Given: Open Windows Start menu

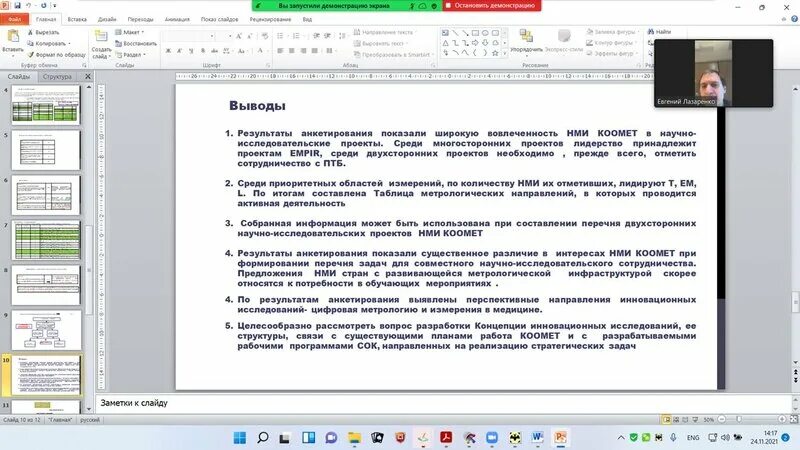Looking at the screenshot, I should pos(240,437).
